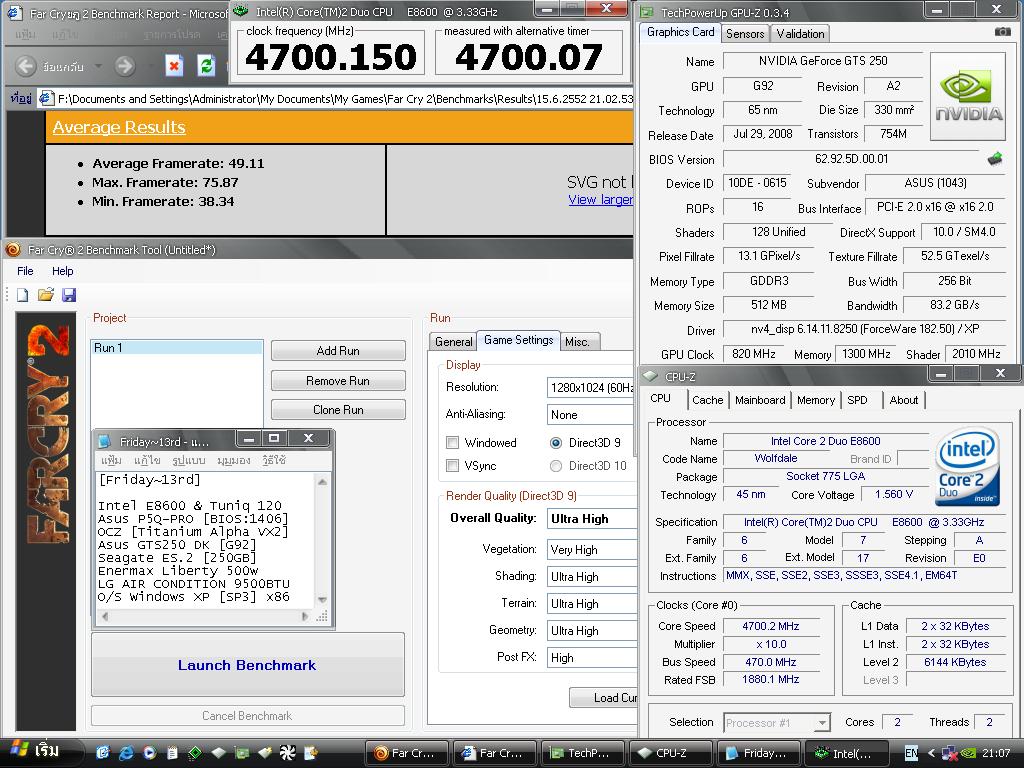Click the NVIDIA tray icon
Screen dimensions: 1024x768
(x=969, y=753)
